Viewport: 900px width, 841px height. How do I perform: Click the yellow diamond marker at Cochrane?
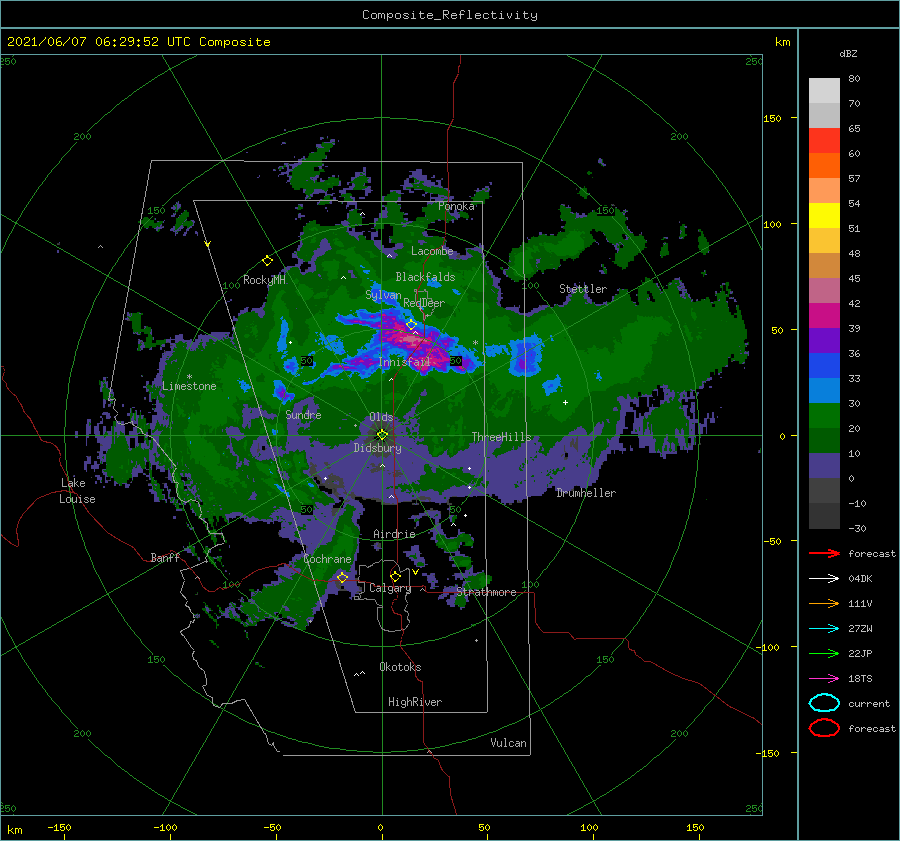(342, 577)
